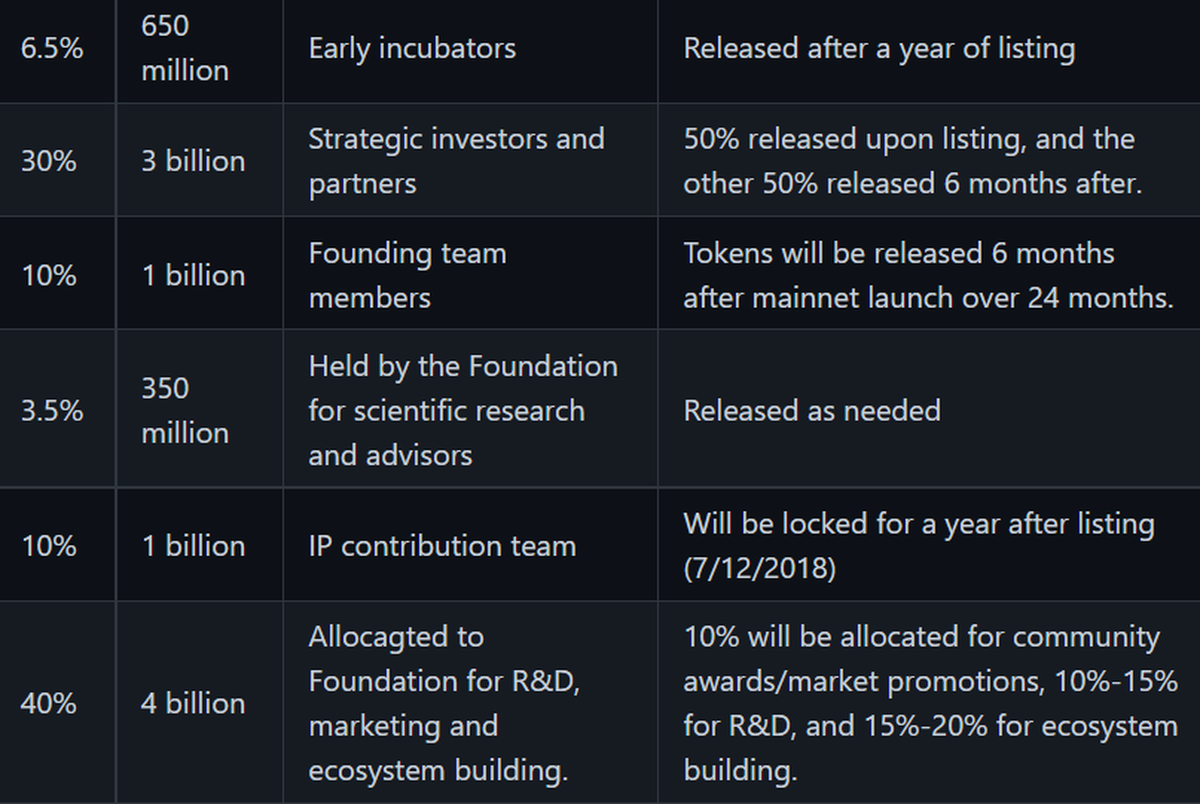Select the 3.5% percentage cell

tap(51, 410)
